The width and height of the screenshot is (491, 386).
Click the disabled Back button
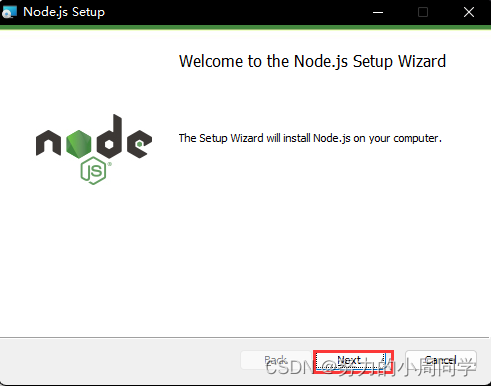pyautogui.click(x=276, y=360)
